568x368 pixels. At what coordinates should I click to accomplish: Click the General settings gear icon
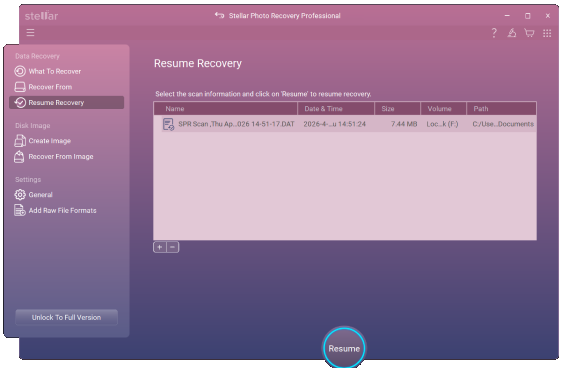20,195
